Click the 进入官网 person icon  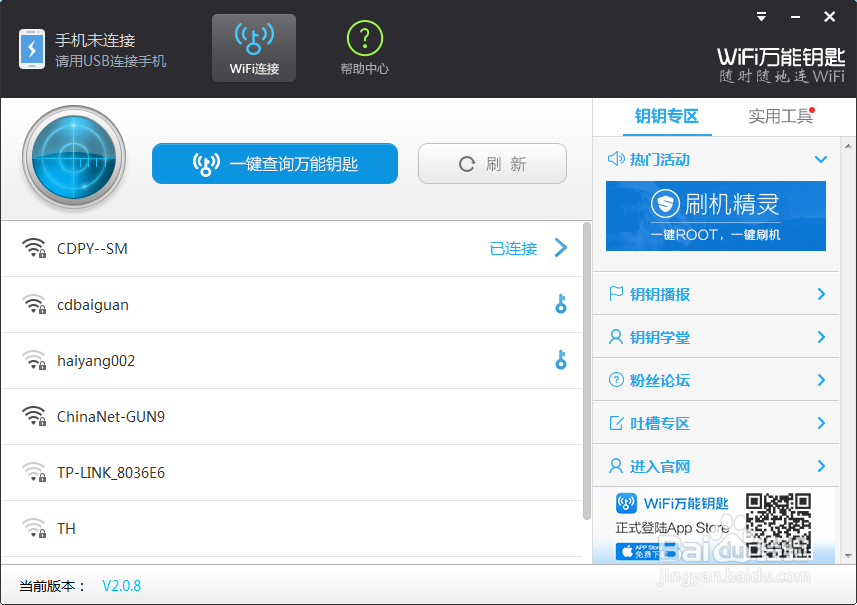616,466
